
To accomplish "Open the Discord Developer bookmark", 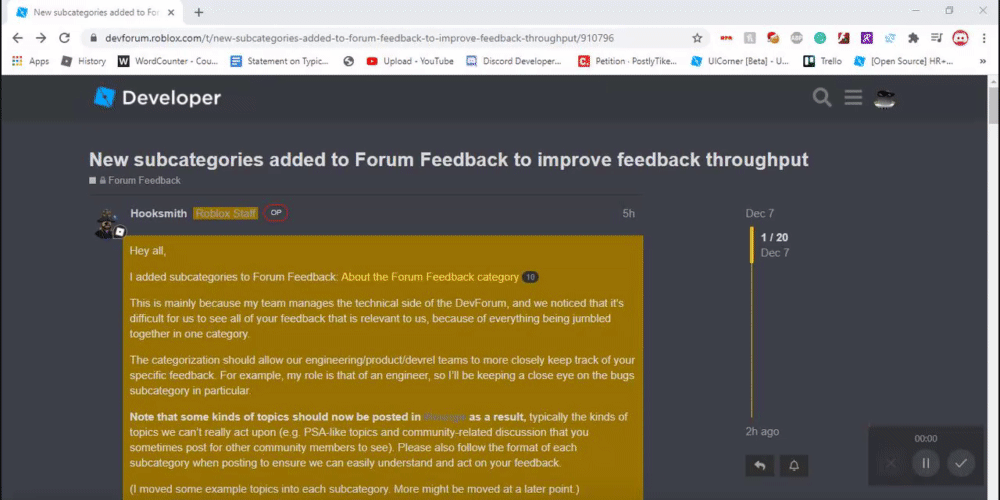I will tap(514, 61).
